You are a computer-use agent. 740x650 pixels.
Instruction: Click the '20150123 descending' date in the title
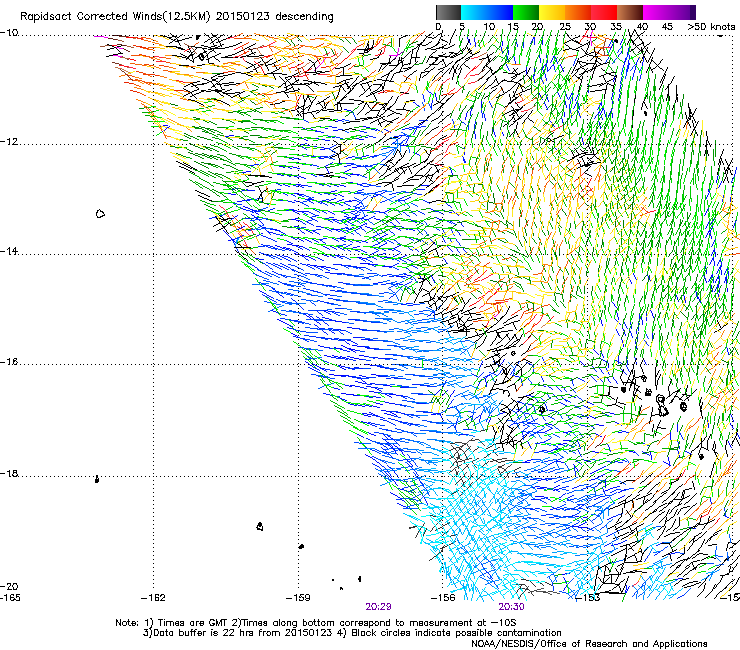tap(275, 17)
